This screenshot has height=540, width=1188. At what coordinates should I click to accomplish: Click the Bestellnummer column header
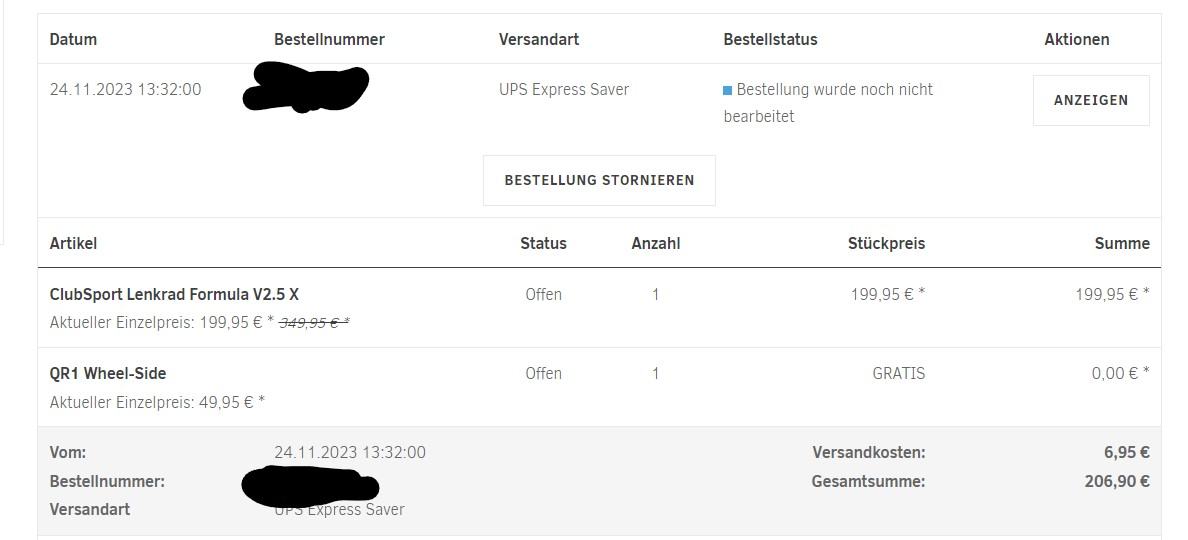tap(329, 39)
